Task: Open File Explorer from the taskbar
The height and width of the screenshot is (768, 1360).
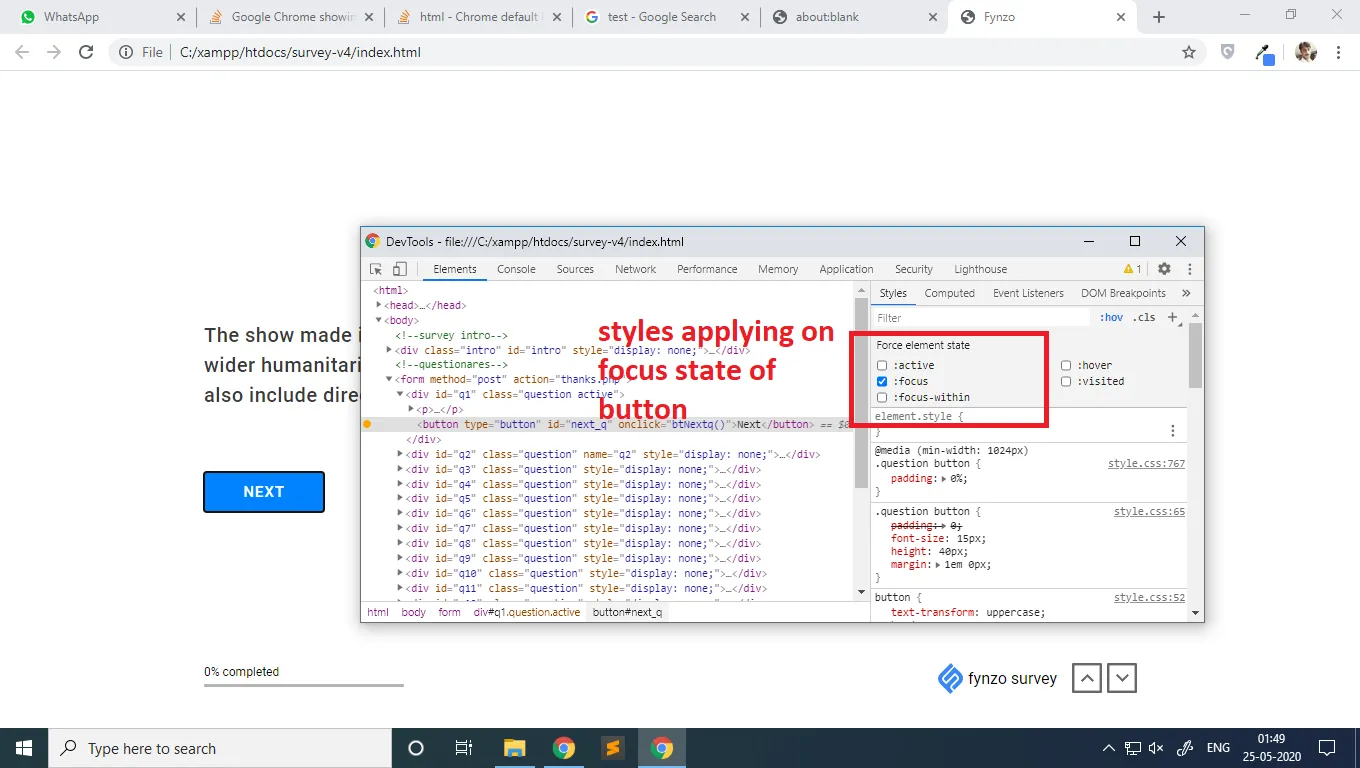Action: [515, 748]
